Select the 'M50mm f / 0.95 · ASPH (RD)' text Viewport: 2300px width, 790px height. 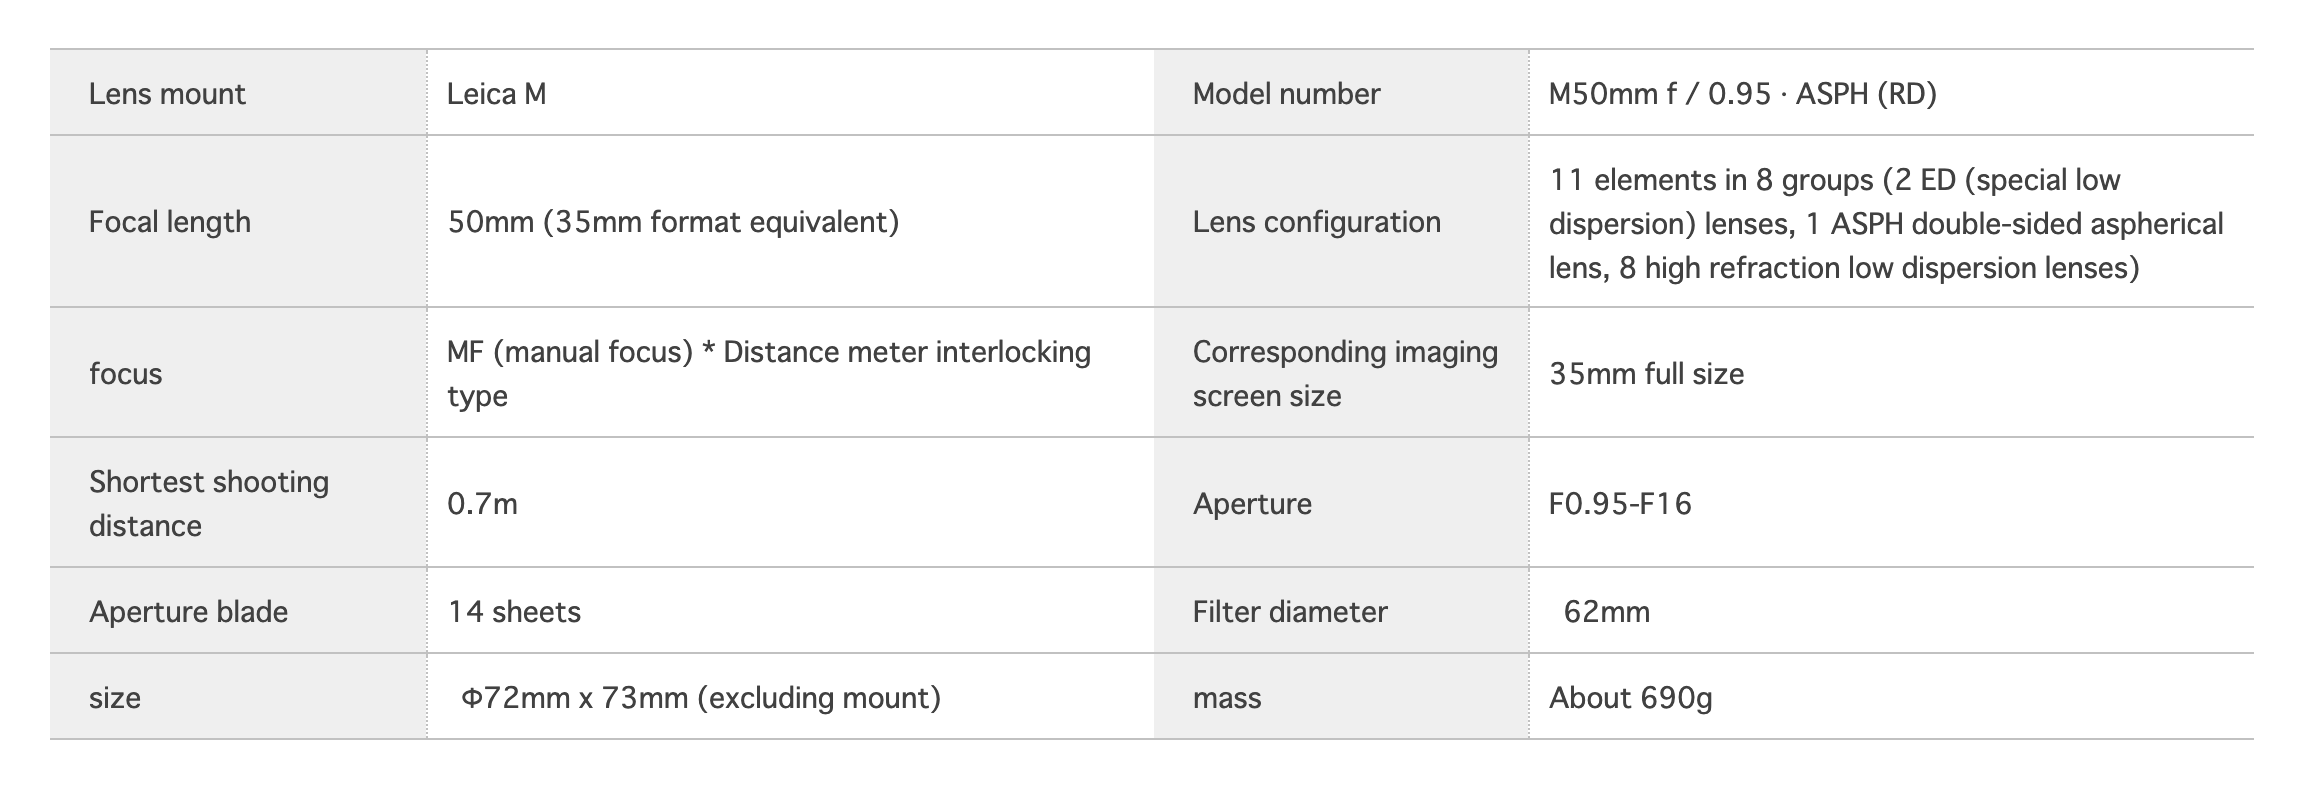coord(1742,94)
